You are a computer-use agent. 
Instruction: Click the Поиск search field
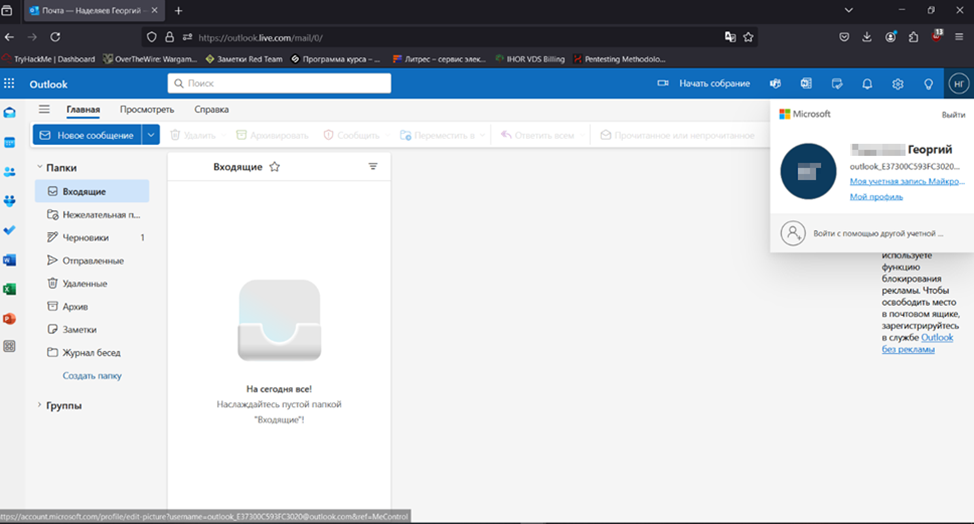[x=279, y=83]
